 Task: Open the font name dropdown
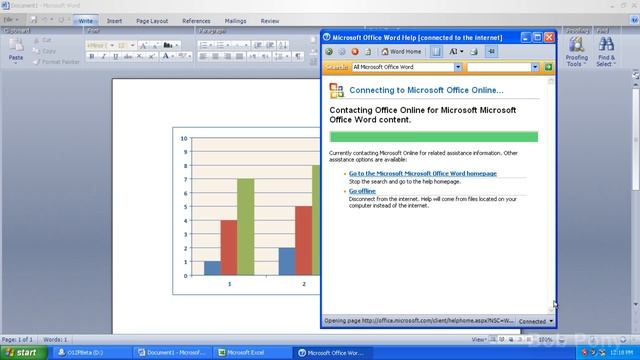[111, 45]
